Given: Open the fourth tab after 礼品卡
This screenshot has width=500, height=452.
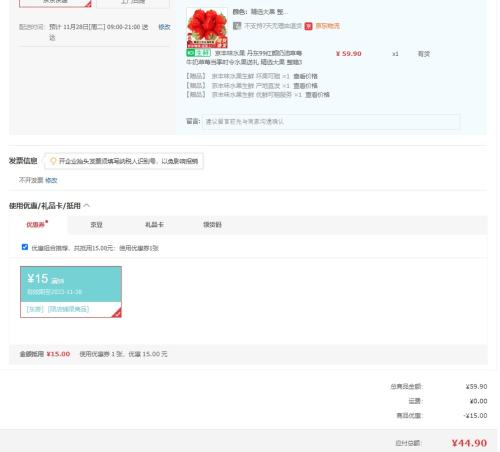Looking at the screenshot, I should click(212, 225).
